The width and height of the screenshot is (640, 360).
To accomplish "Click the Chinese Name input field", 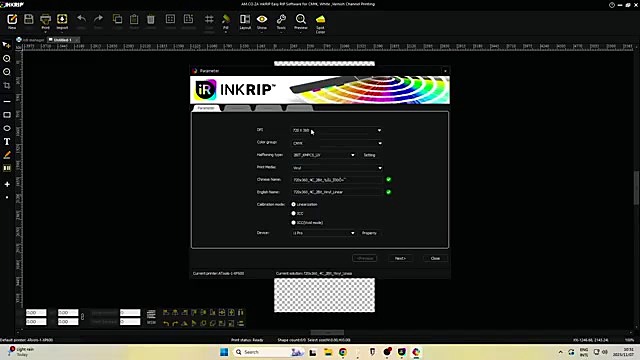I will click(x=337, y=180).
